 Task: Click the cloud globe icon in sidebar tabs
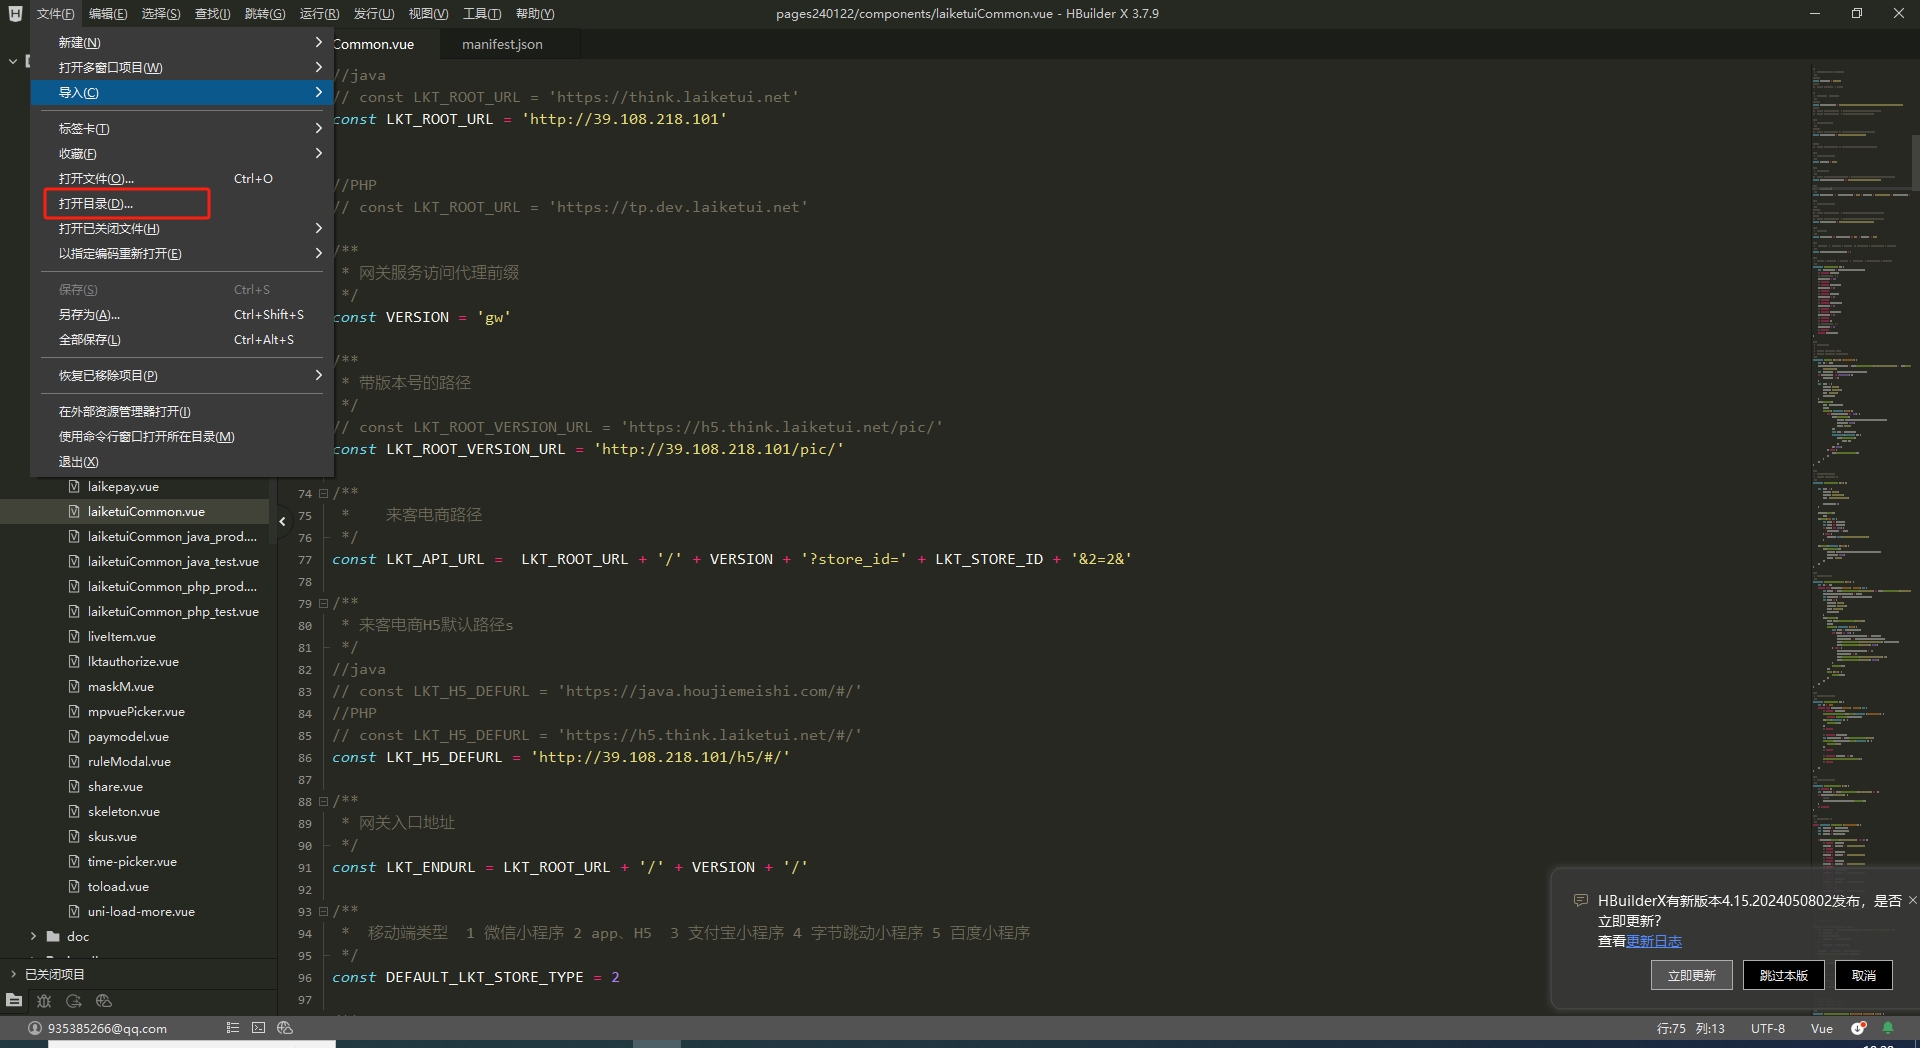tap(104, 1001)
